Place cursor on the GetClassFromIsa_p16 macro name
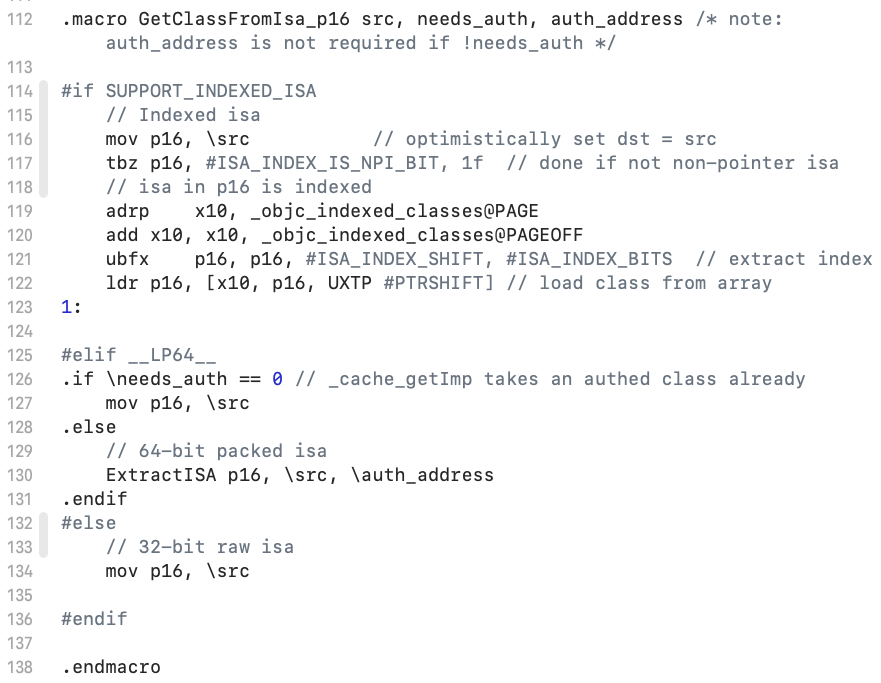The image size is (881, 683). pyautogui.click(x=244, y=19)
